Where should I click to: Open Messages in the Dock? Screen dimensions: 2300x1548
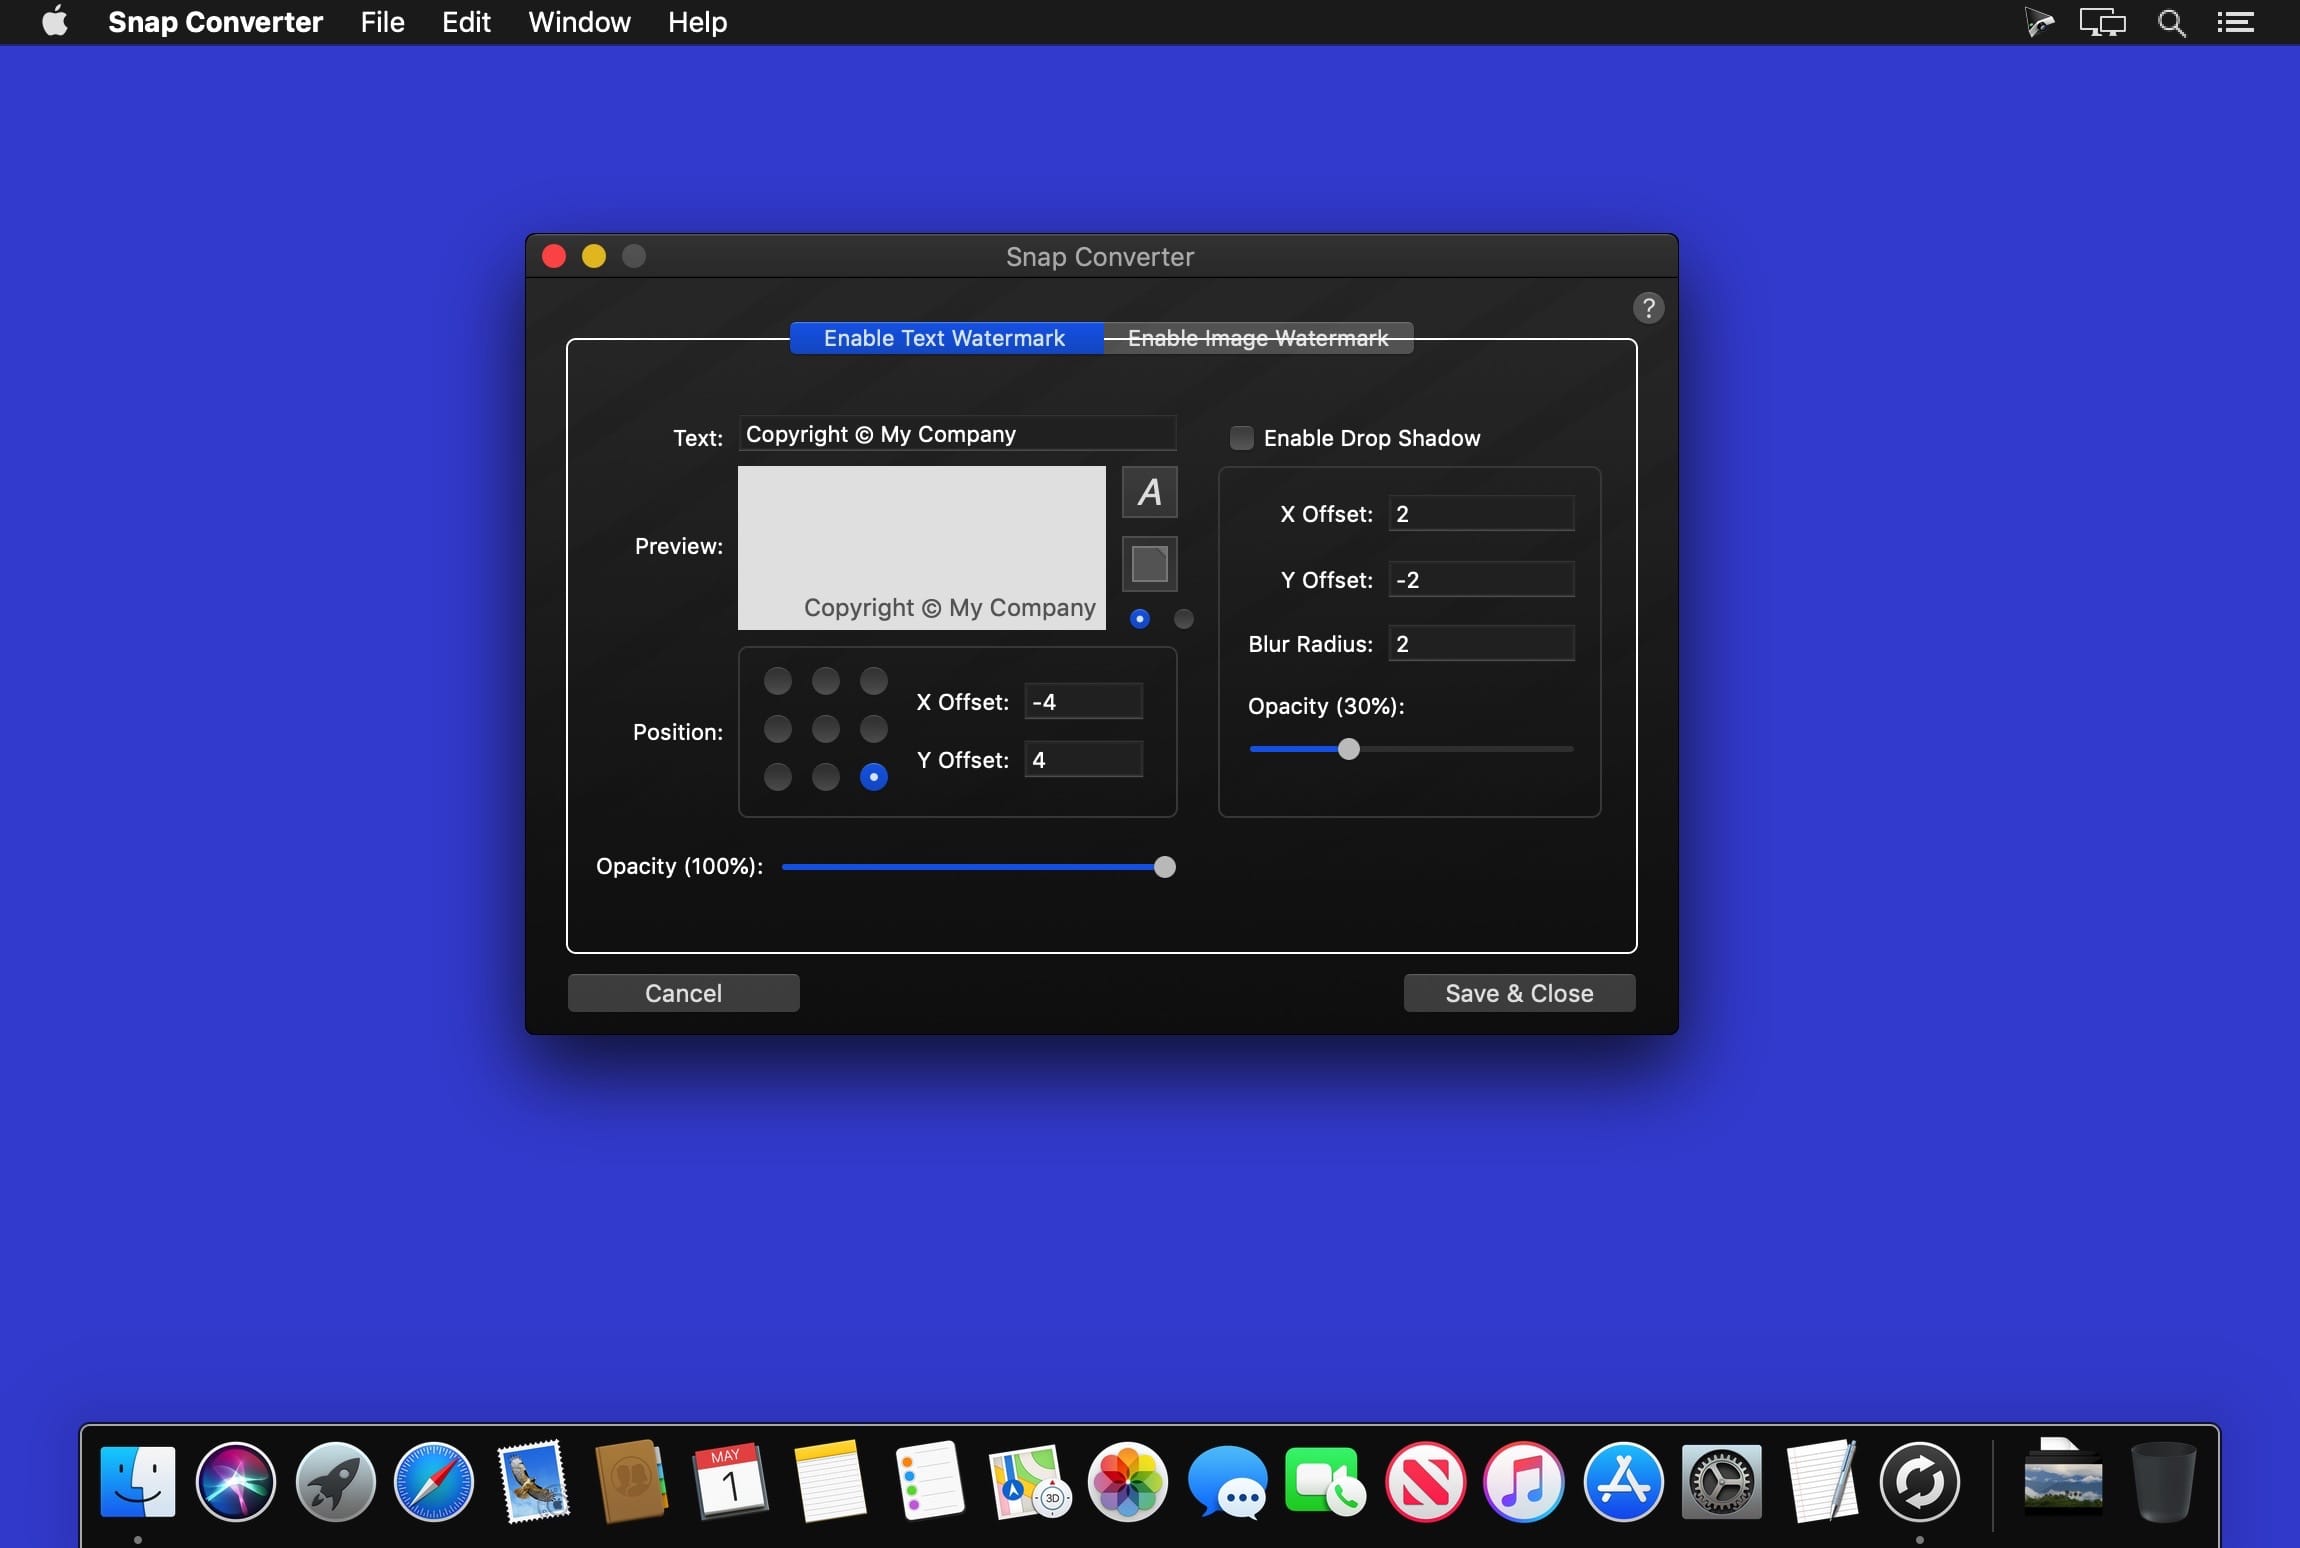[1227, 1482]
